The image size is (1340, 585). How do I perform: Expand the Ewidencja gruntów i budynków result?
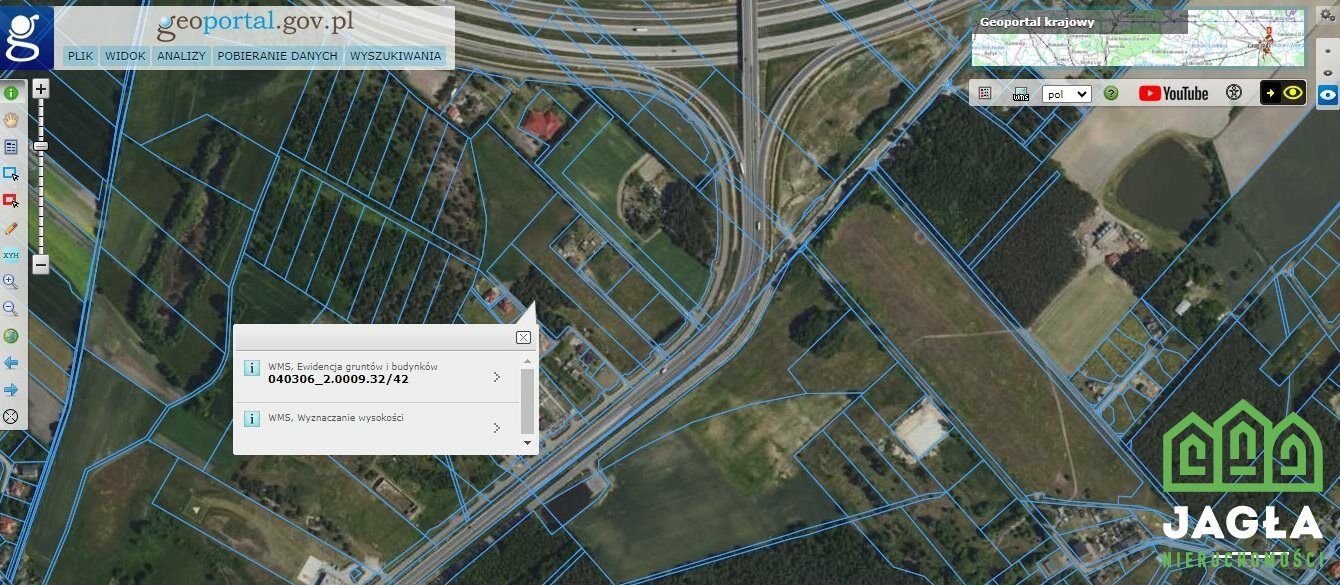378,376
